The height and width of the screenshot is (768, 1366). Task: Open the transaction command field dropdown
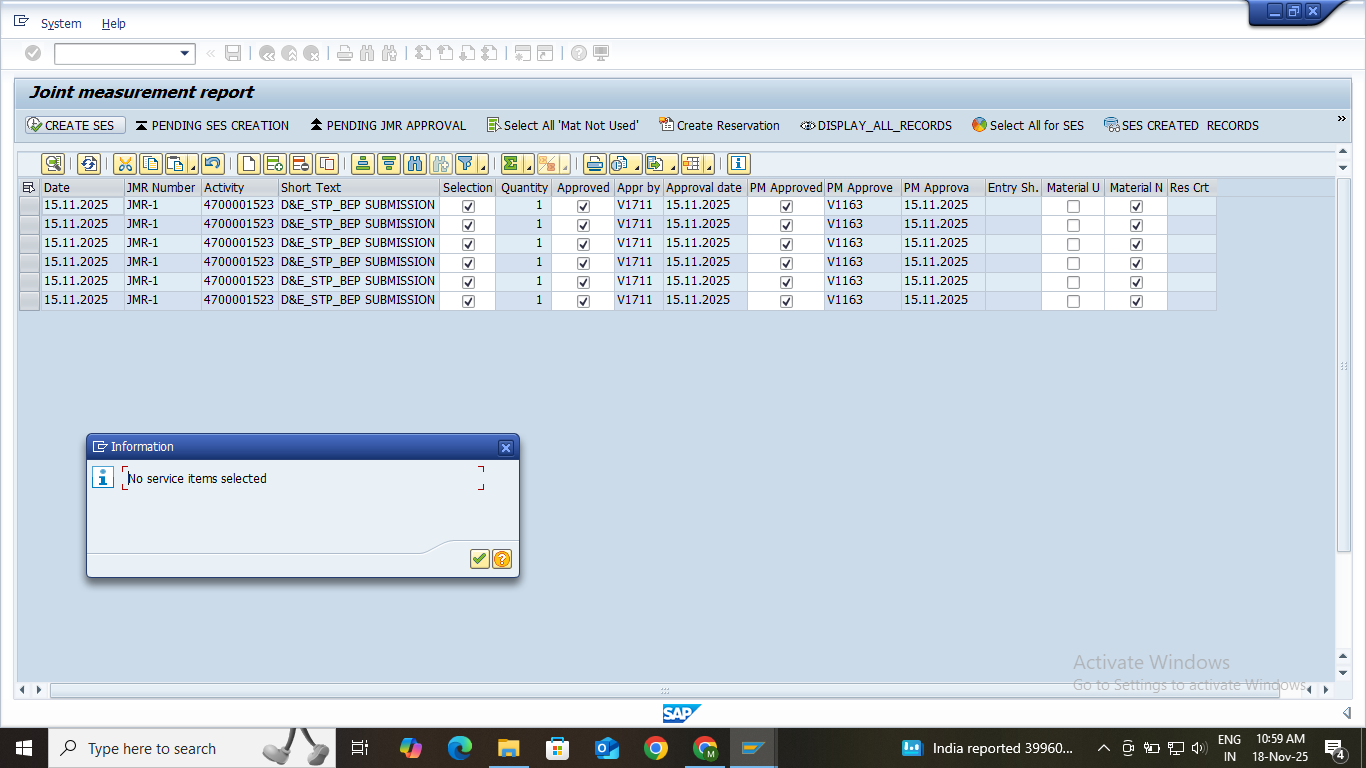[x=185, y=54]
